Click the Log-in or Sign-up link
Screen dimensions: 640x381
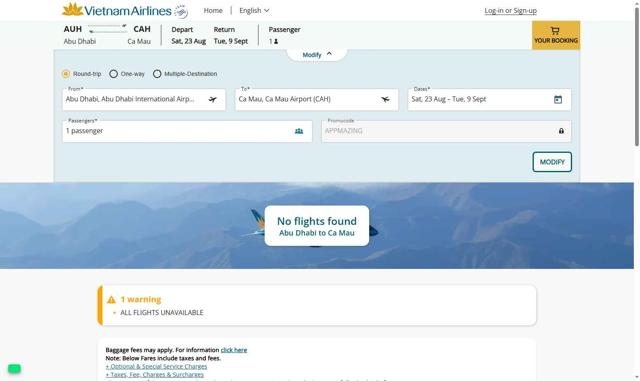511,11
